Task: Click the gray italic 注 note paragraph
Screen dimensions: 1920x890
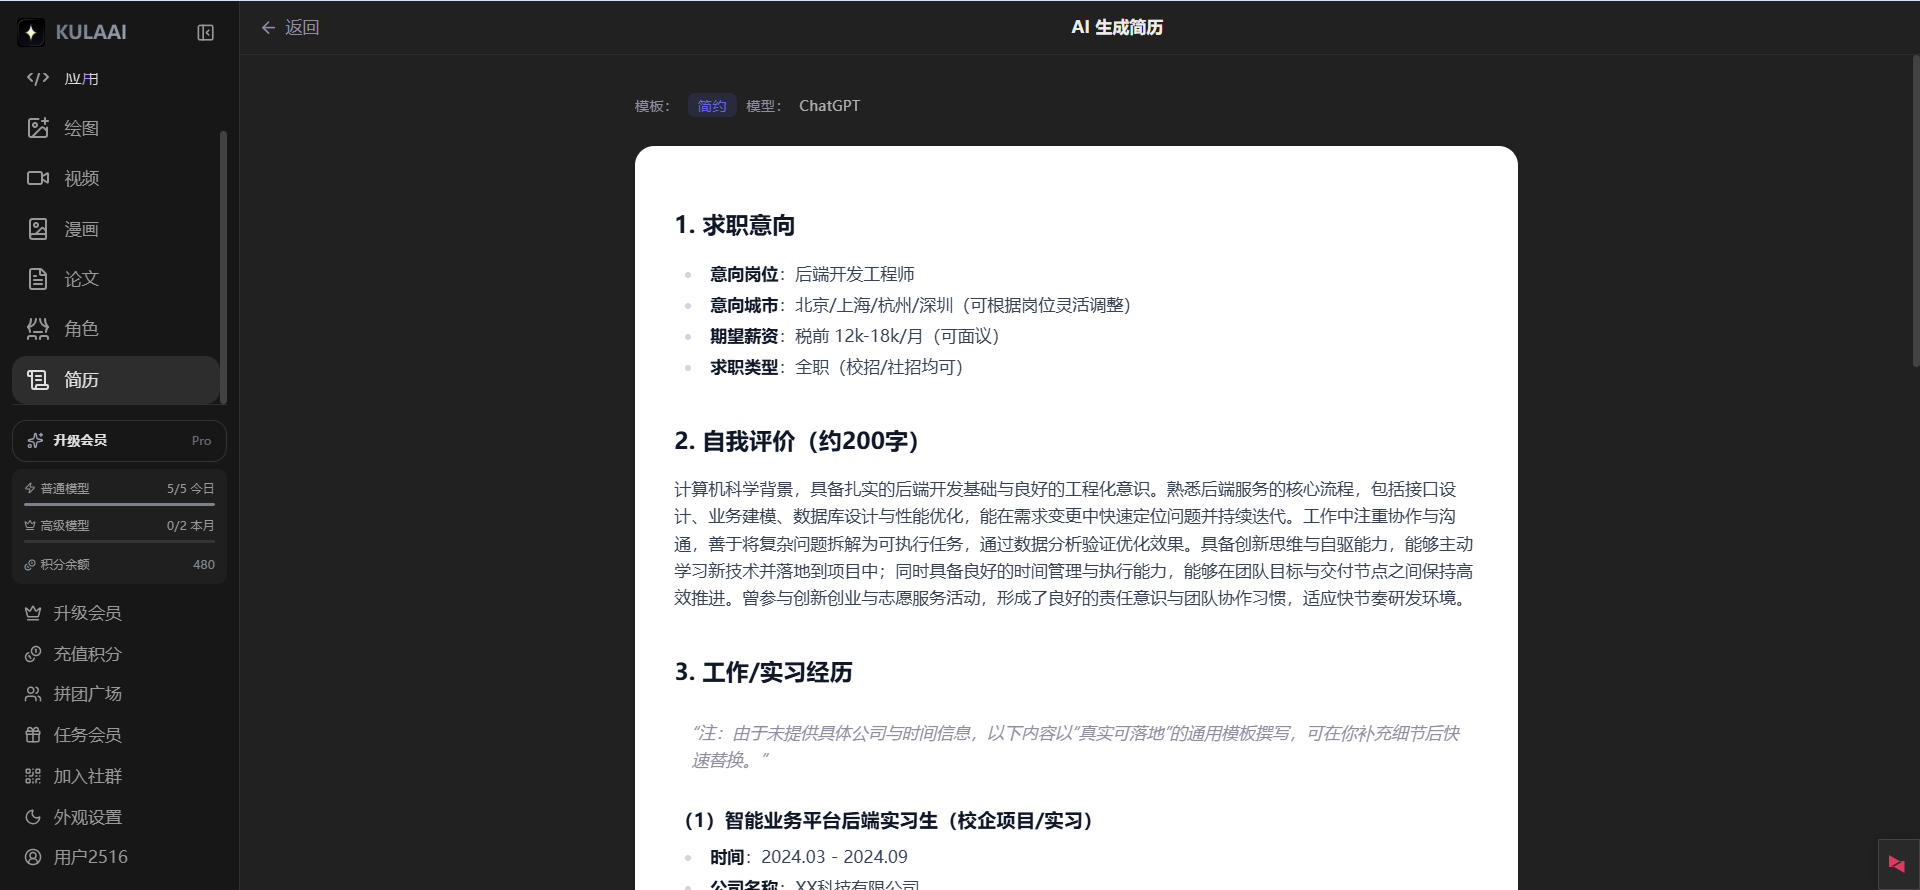Action: tap(1075, 747)
